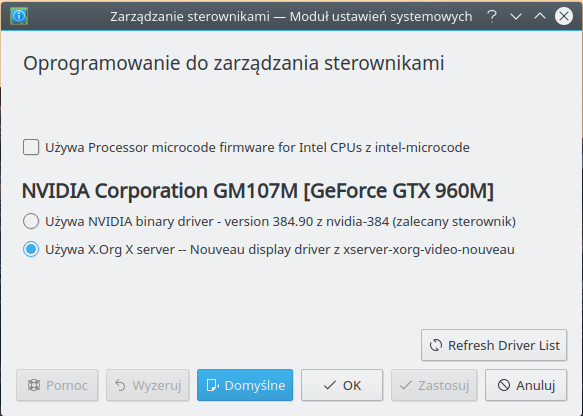
Task: Restore defaults with Domyślne button
Action: (245, 385)
